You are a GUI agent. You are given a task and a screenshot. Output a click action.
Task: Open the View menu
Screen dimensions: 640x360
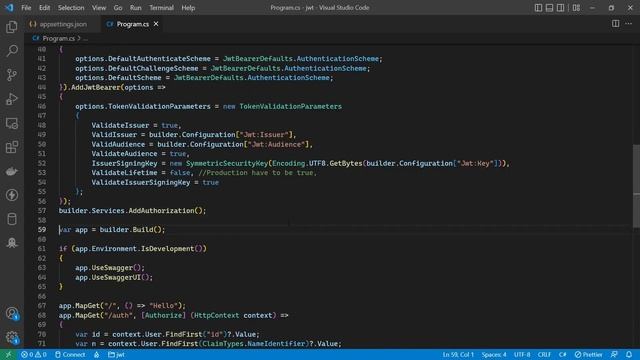point(99,8)
